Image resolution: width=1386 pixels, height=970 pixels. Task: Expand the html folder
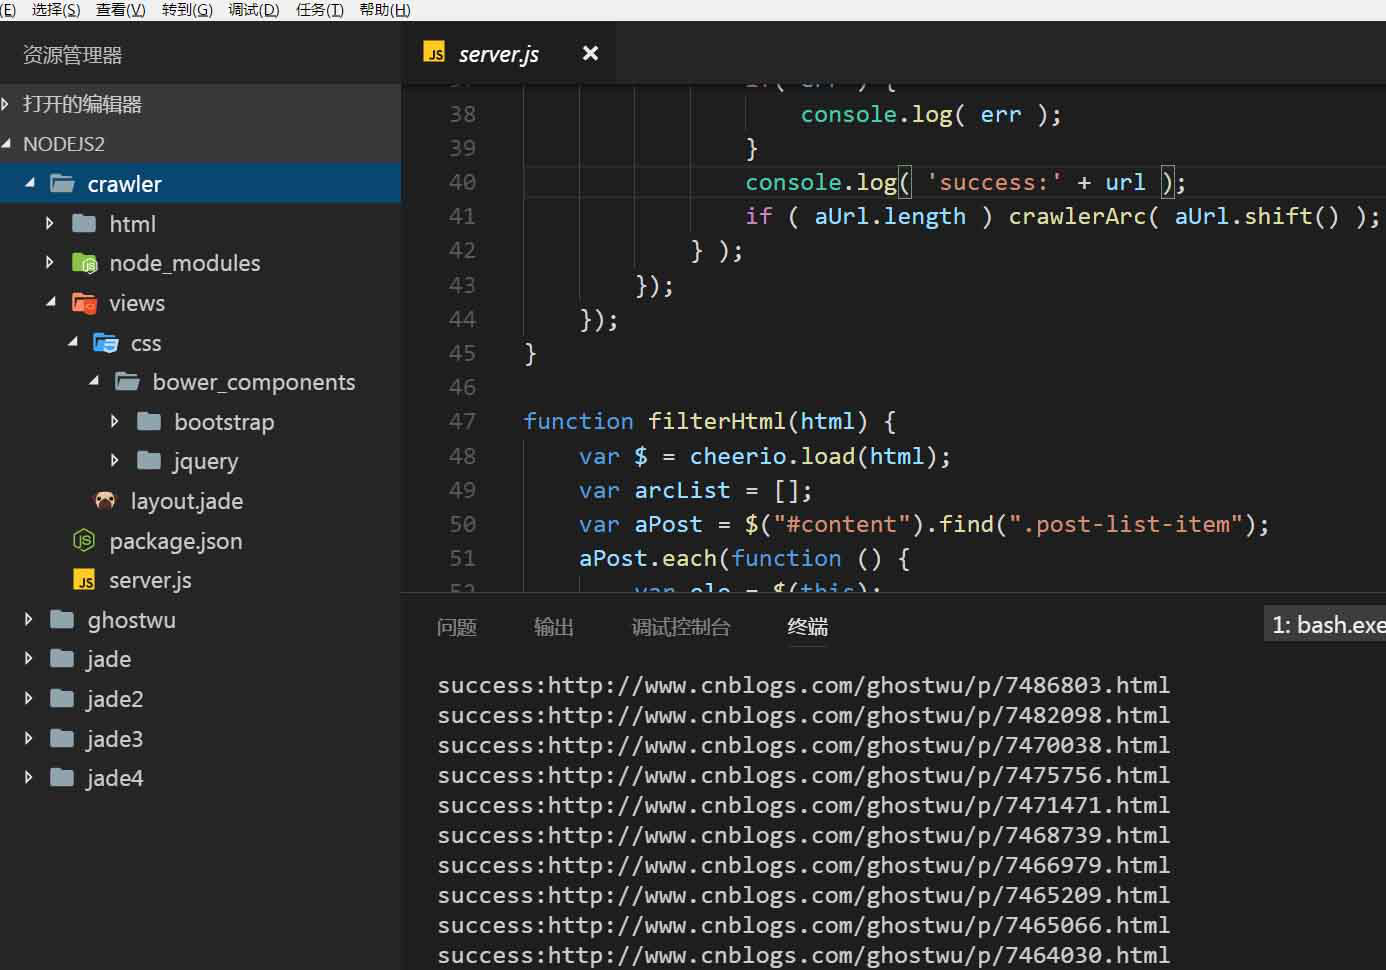point(48,224)
